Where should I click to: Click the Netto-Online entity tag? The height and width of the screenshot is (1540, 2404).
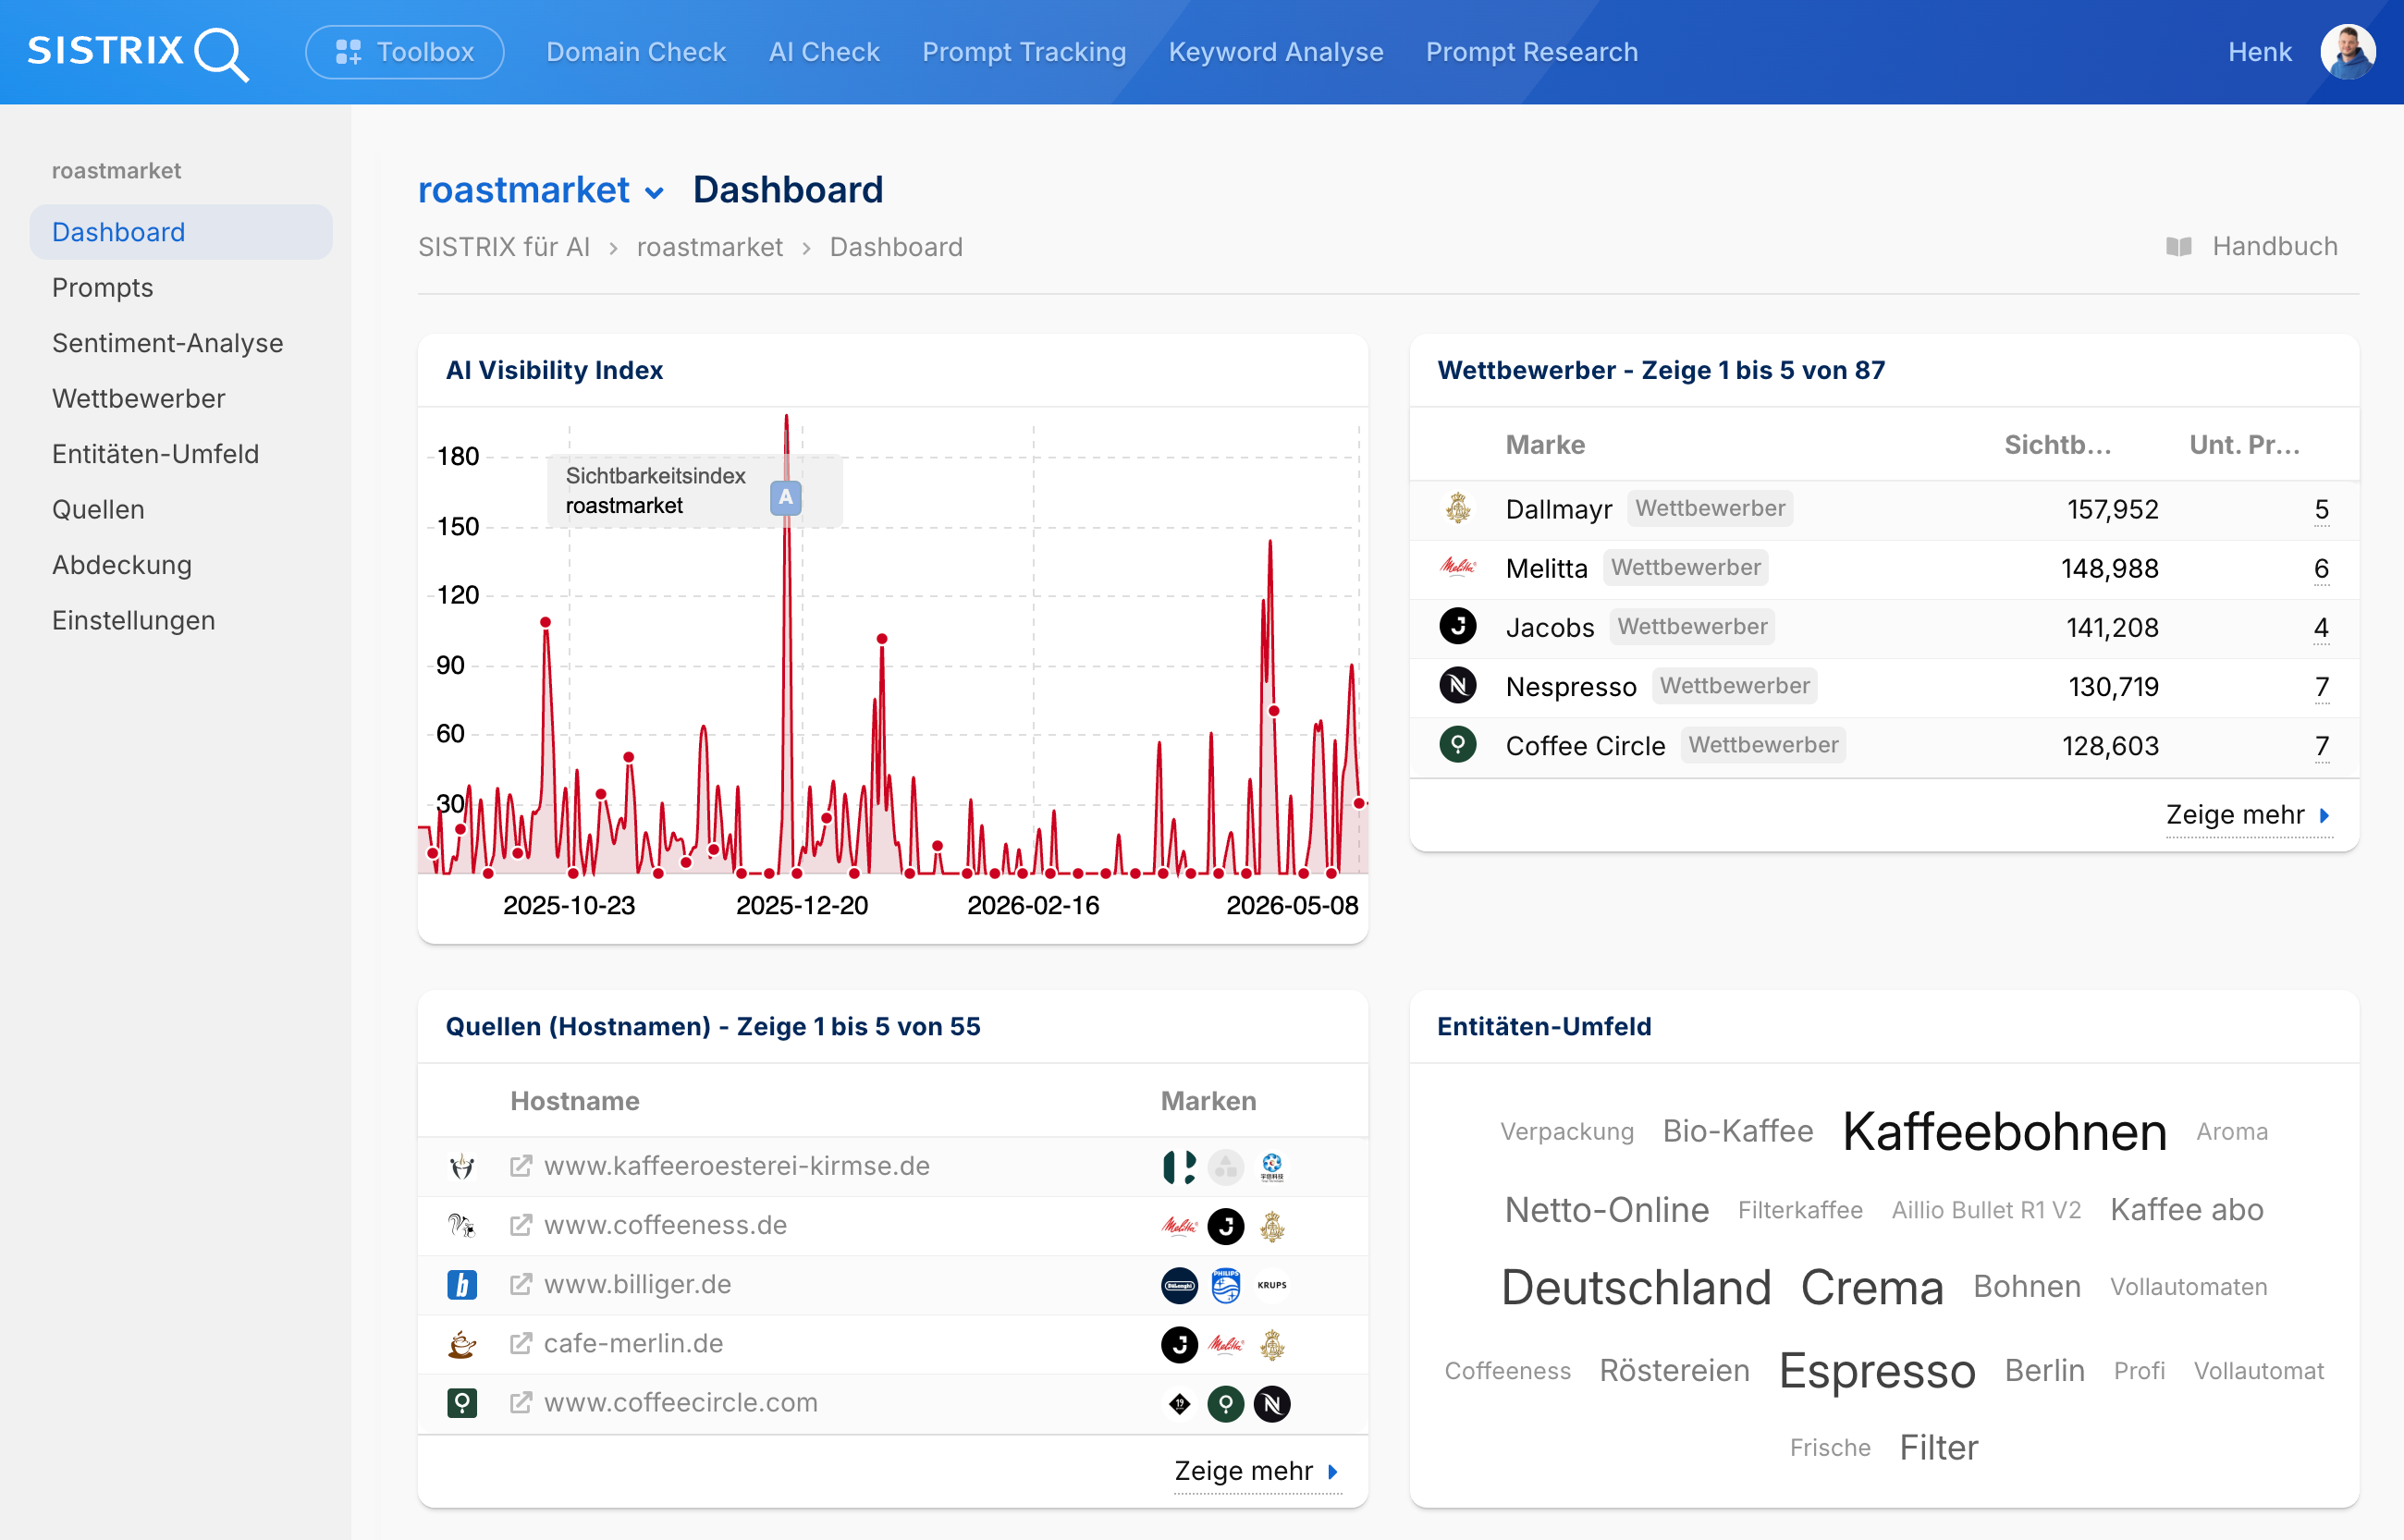(x=1607, y=1210)
